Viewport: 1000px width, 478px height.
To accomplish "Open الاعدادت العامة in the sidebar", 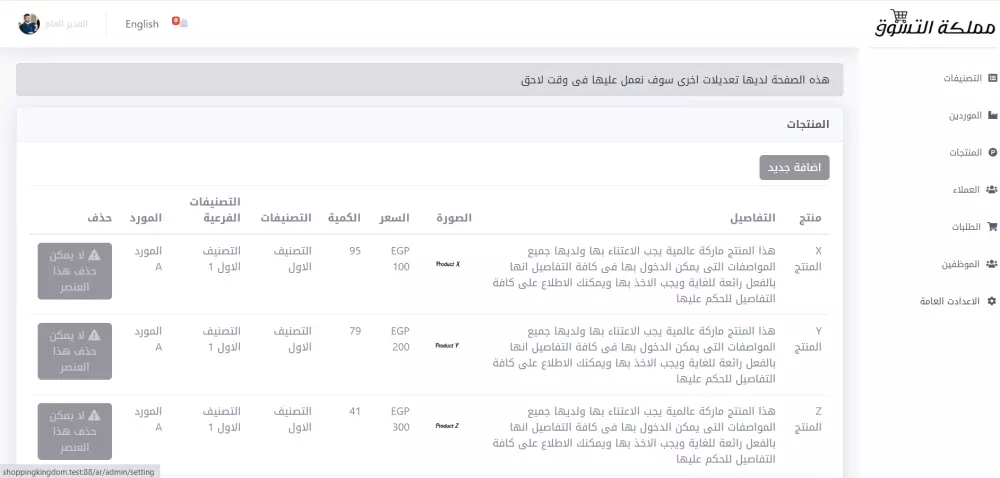I will [951, 300].
